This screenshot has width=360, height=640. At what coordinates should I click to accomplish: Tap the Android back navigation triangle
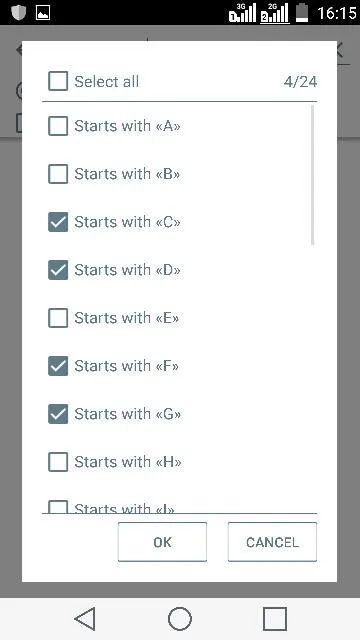85,619
